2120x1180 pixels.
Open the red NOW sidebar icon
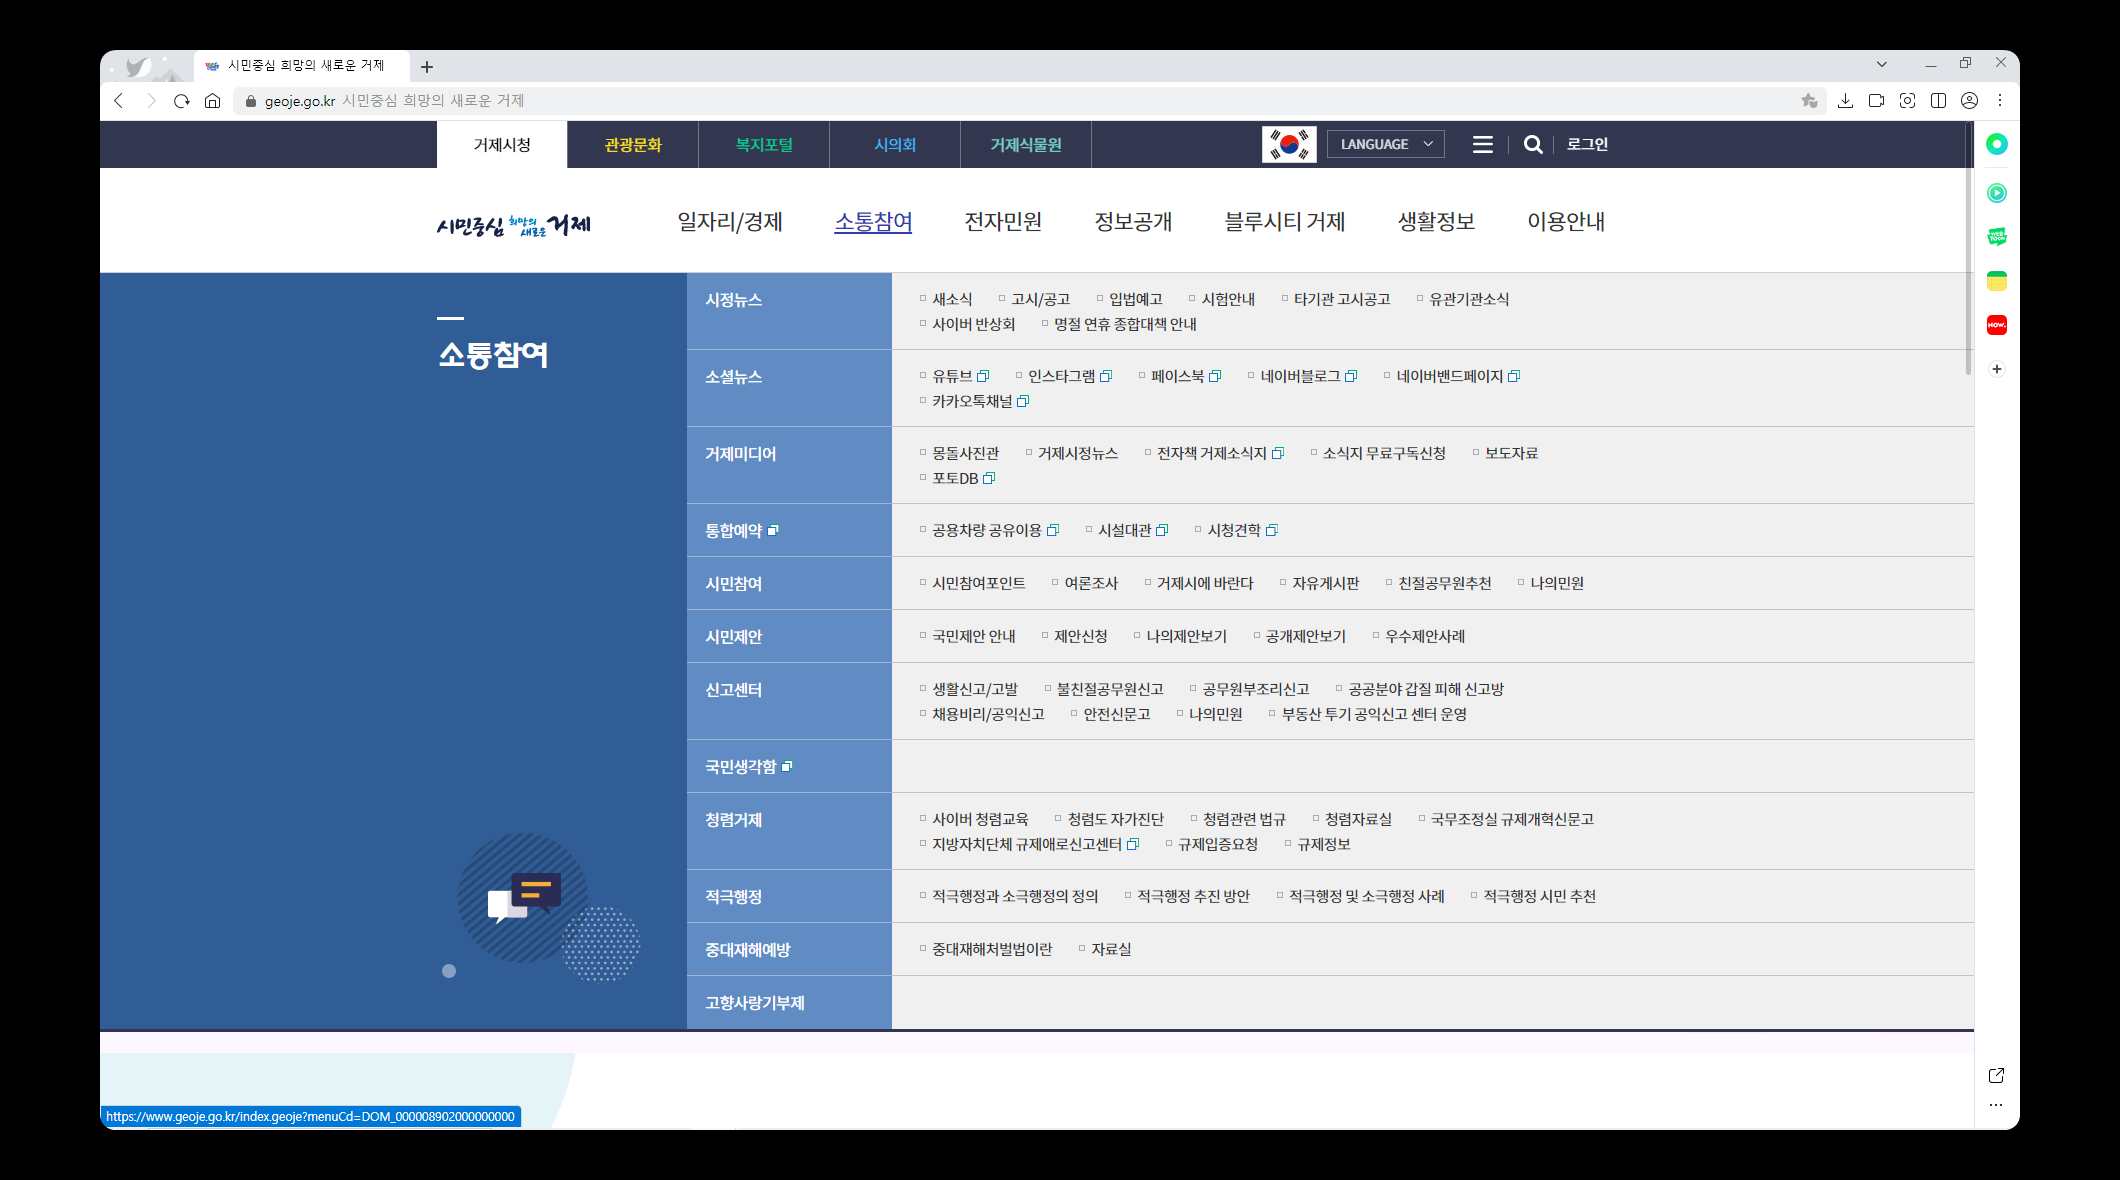point(1997,325)
